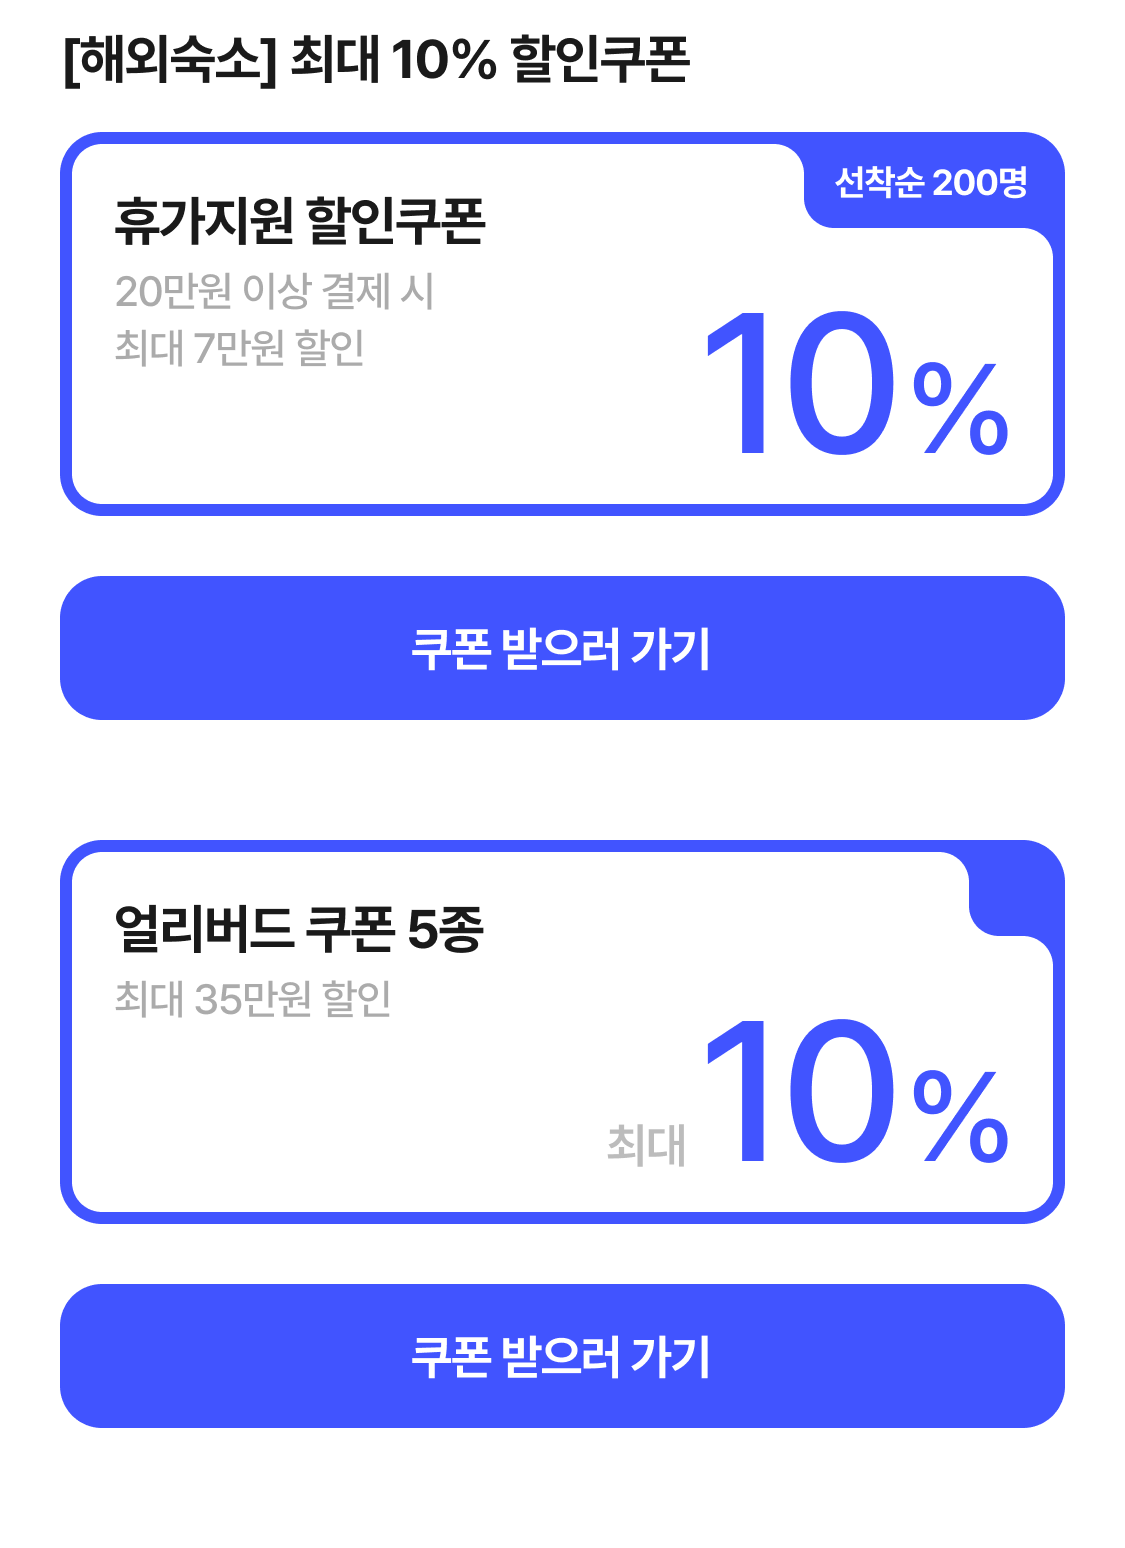Viewport: 1125px width, 1548px height.
Task: Click the large 10% on 얼리버드 coupon
Action: [x=856, y=1092]
